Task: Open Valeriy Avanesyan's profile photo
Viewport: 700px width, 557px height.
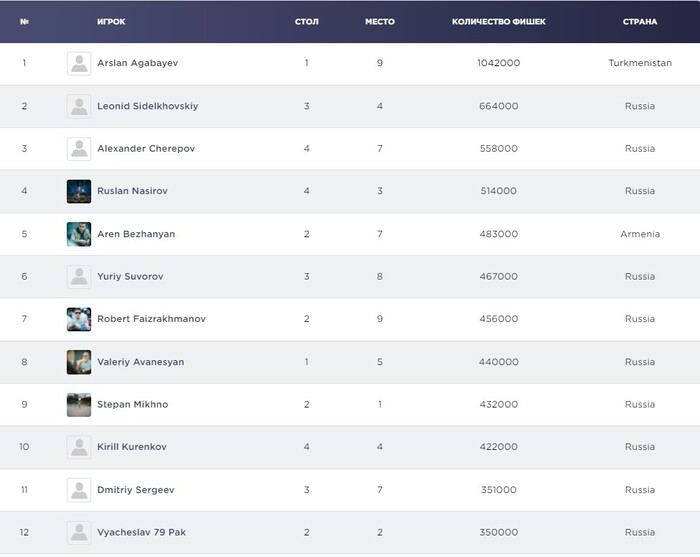Action: 79,362
